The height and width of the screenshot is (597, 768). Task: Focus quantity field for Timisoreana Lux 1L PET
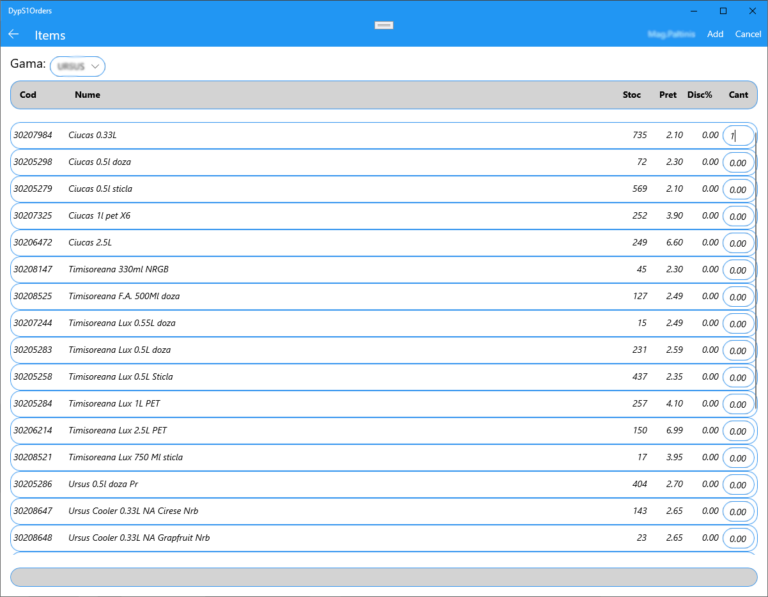(x=738, y=405)
